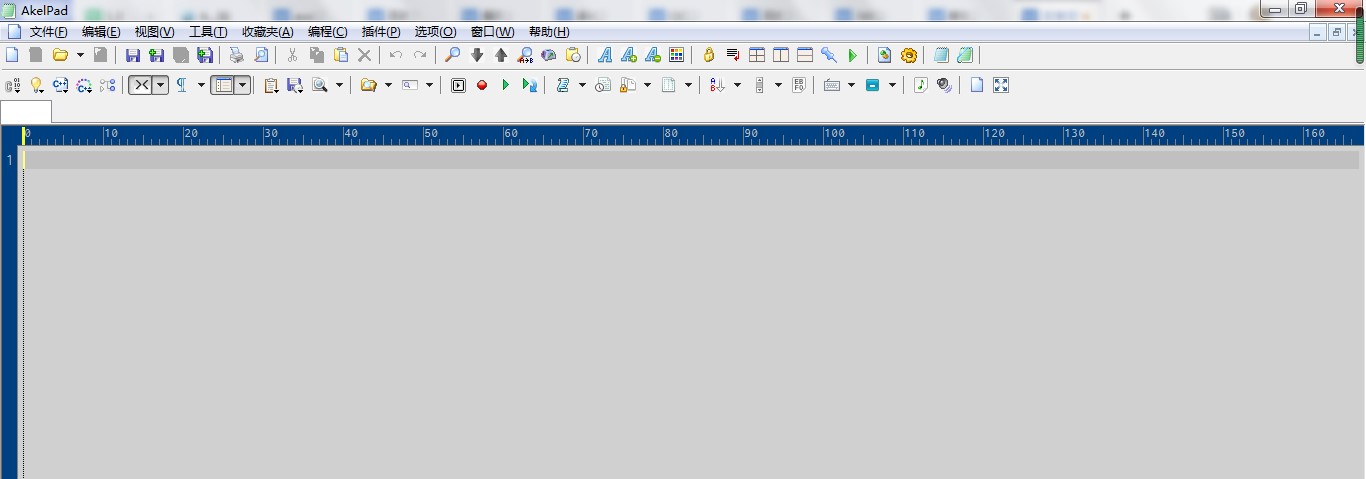Undo the last action via curved-arrow icon
Screen dimensions: 1366x479
396,55
